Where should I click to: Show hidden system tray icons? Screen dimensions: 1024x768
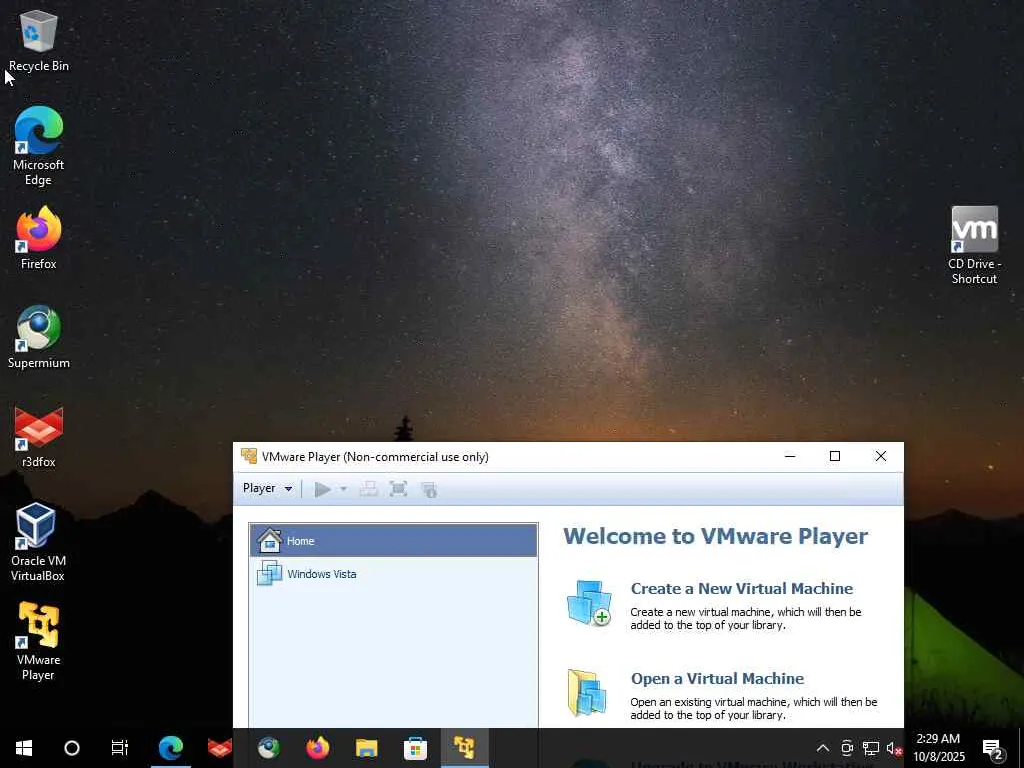coord(823,748)
